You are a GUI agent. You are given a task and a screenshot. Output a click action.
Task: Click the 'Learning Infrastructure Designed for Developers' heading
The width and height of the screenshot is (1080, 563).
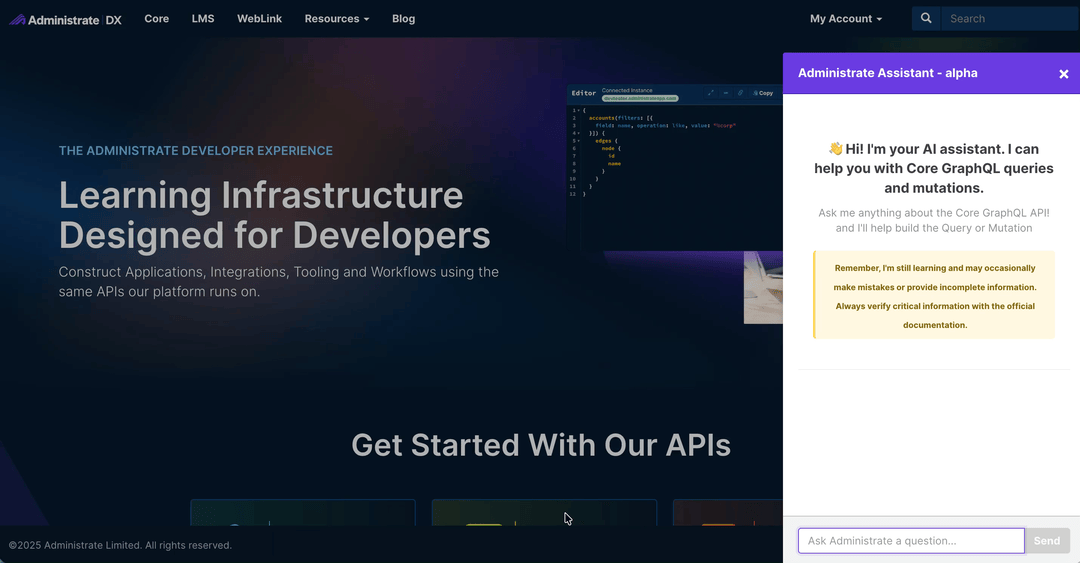tap(274, 215)
